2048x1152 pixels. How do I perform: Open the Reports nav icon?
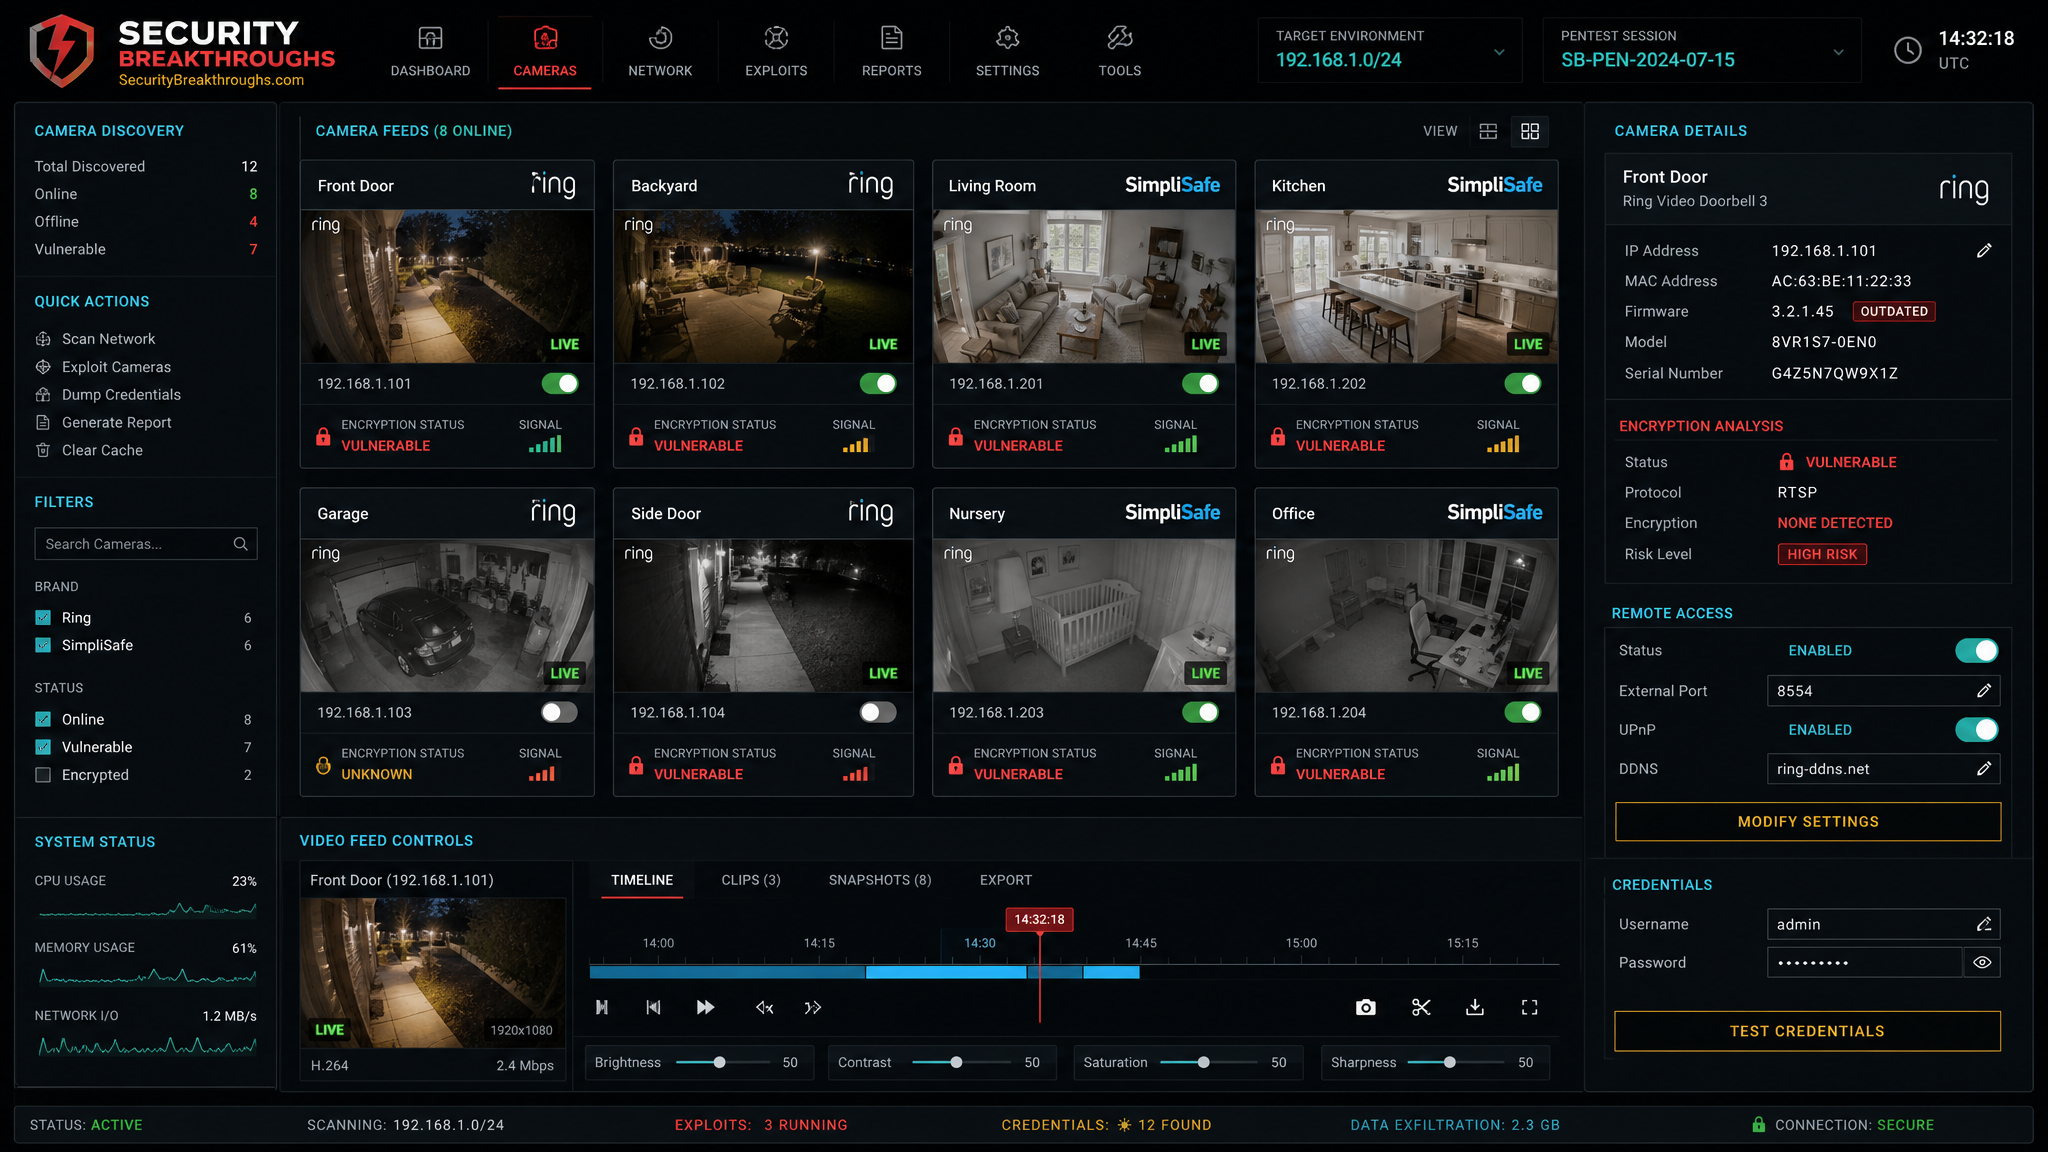tap(891, 38)
